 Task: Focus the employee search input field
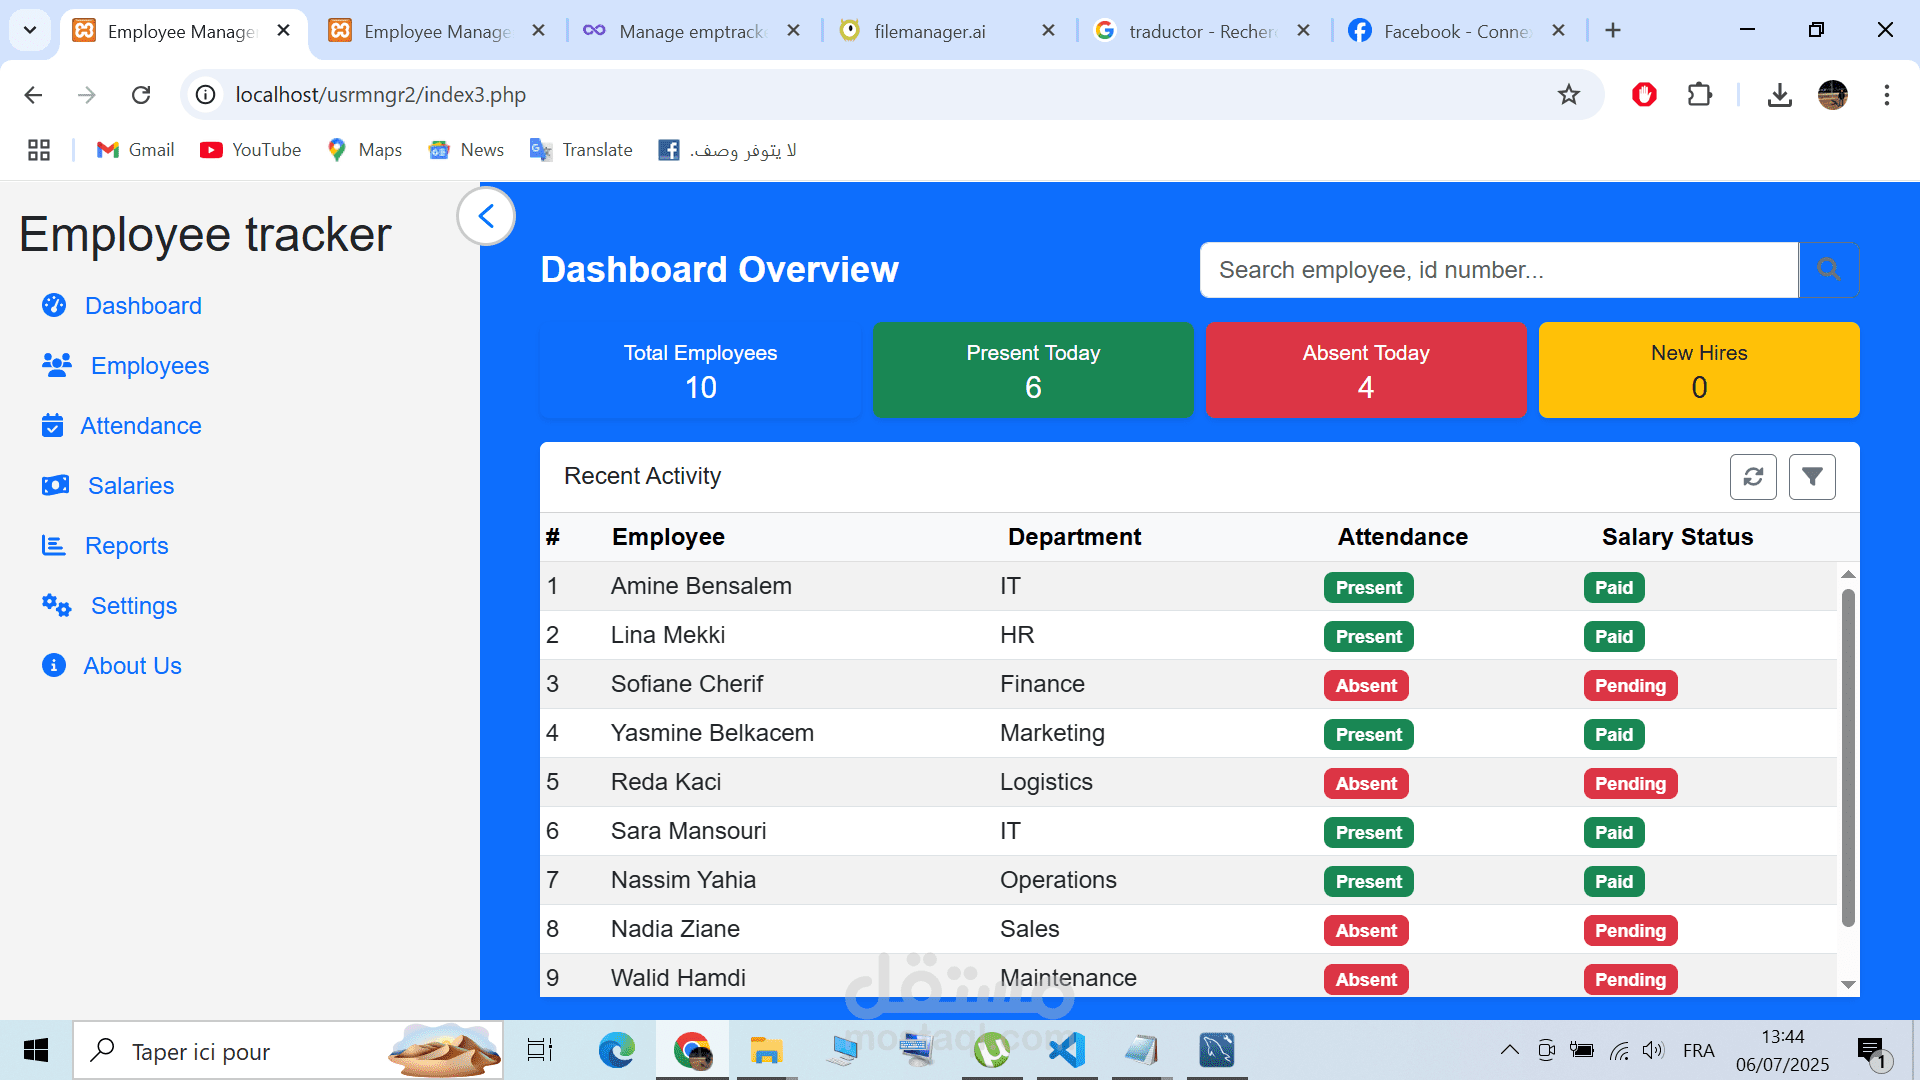tap(1498, 270)
